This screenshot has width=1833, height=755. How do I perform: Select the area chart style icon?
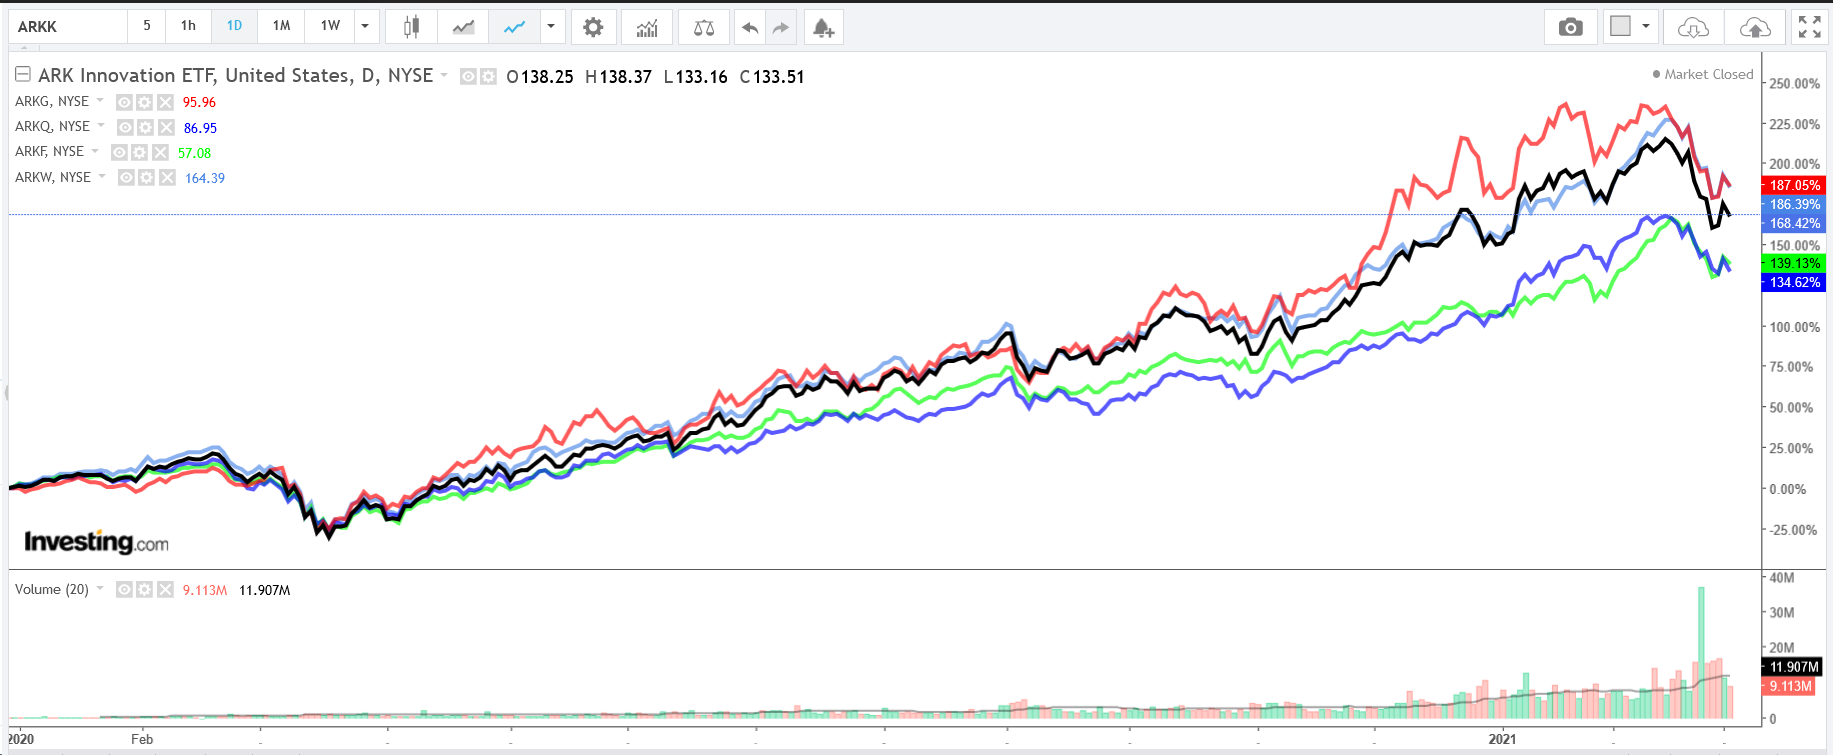(x=463, y=27)
